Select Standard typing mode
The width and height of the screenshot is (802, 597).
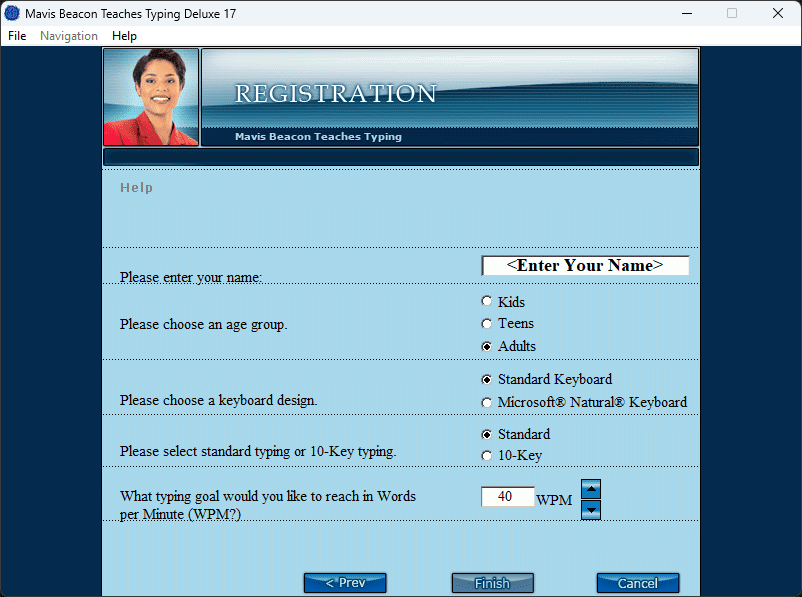[x=487, y=434]
